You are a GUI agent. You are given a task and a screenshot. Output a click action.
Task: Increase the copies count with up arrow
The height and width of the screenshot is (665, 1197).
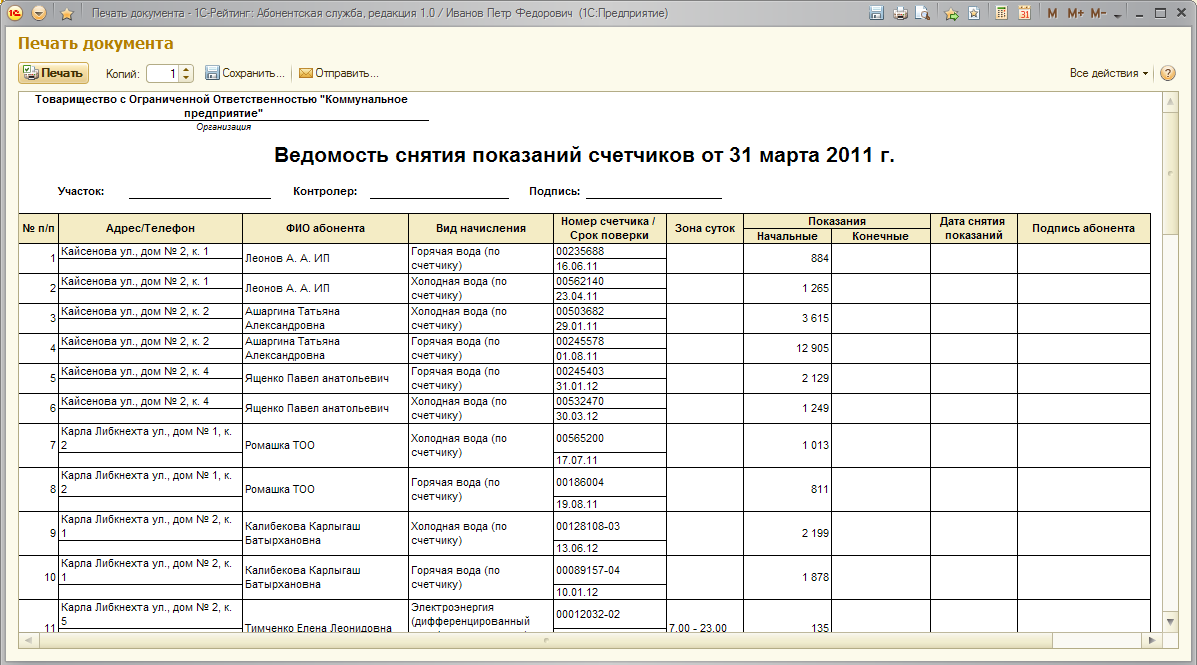pyautogui.click(x=186, y=69)
